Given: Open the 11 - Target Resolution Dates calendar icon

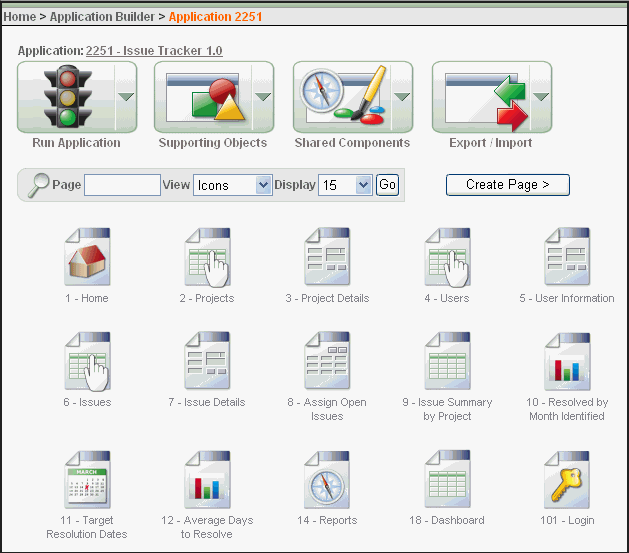Looking at the screenshot, I should coord(87,480).
